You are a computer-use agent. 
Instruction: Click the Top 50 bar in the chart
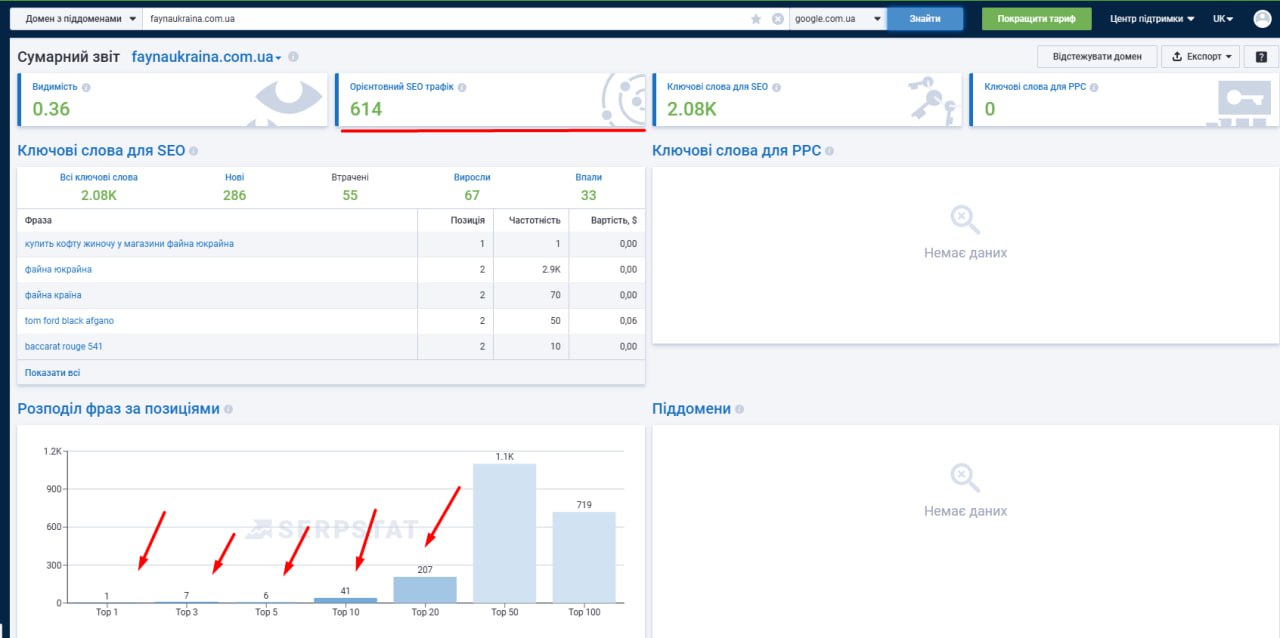click(505, 533)
